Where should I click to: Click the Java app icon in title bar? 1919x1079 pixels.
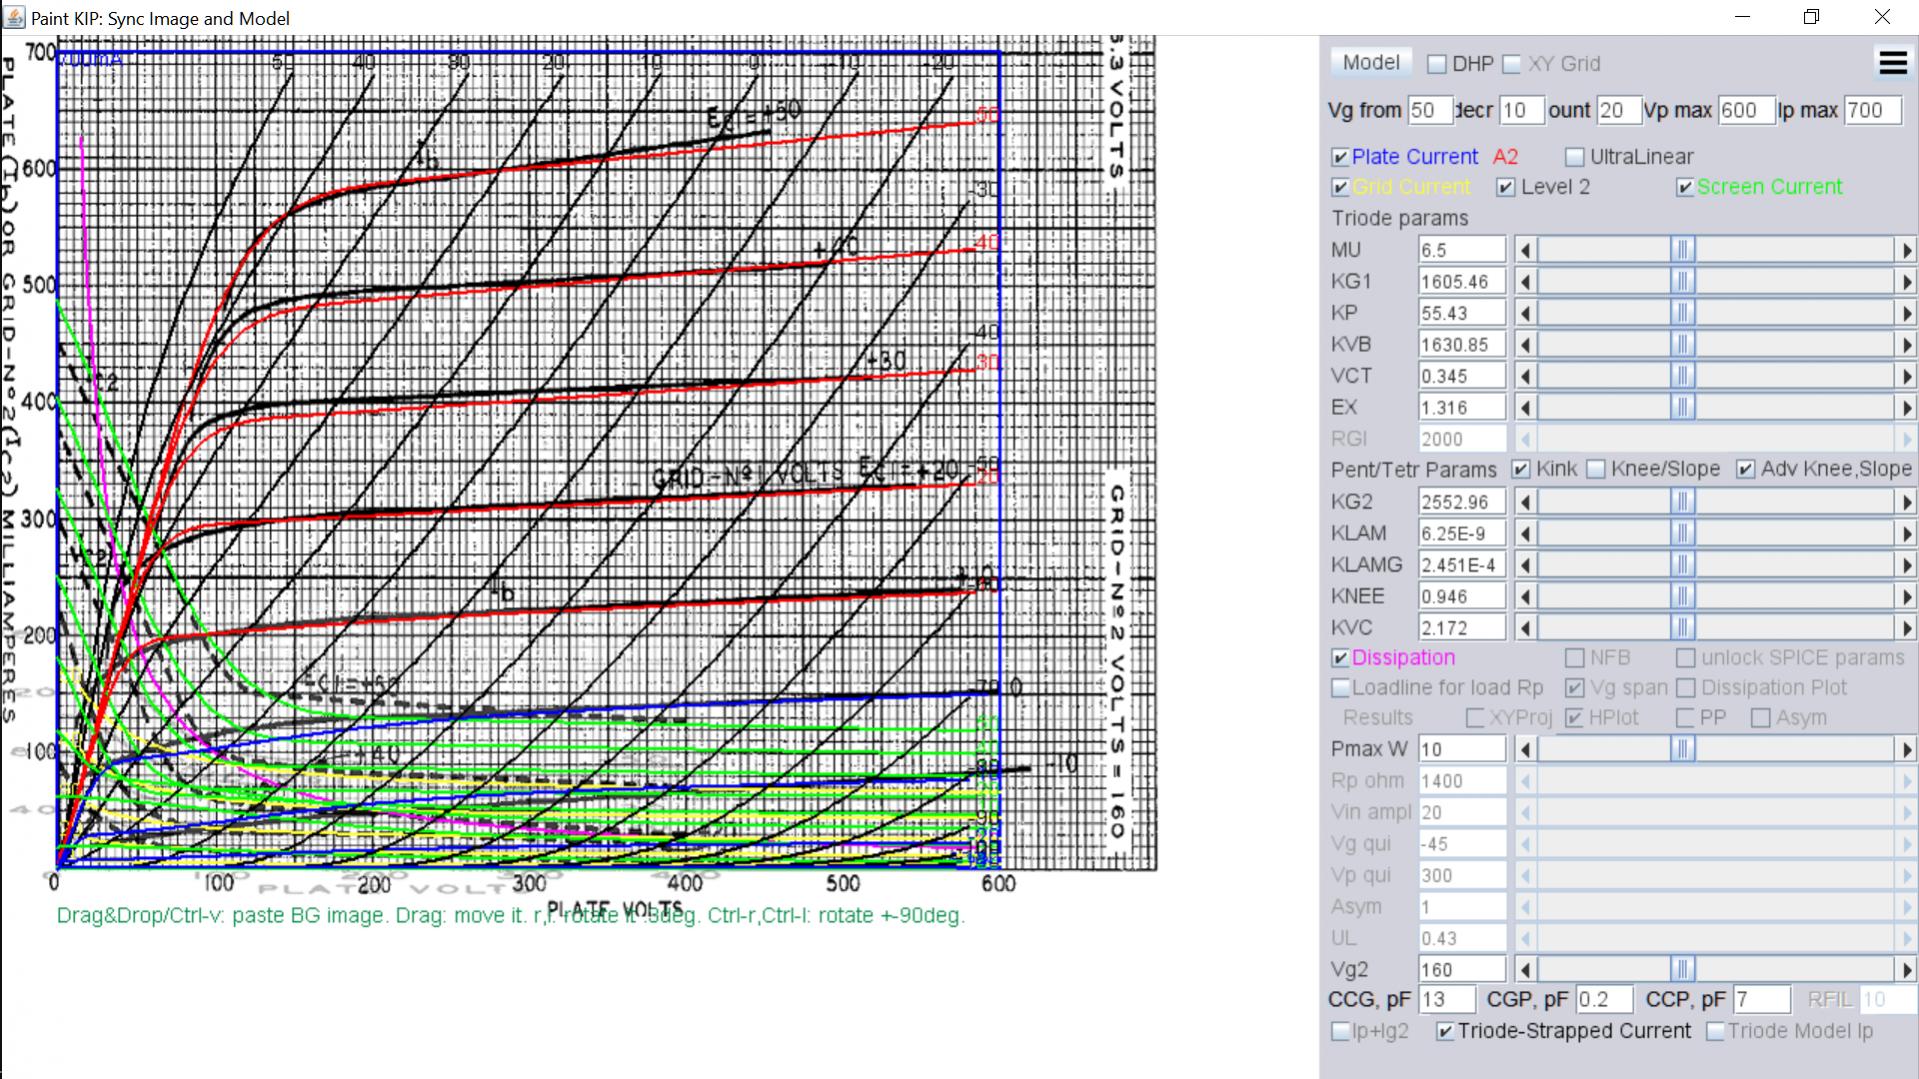click(x=14, y=18)
